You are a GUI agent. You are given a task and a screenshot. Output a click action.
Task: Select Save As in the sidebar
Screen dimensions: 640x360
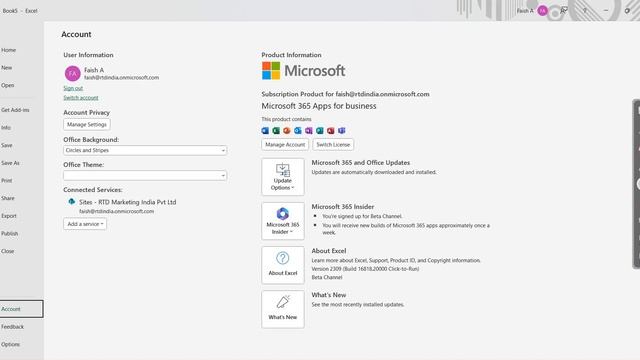[x=10, y=163]
